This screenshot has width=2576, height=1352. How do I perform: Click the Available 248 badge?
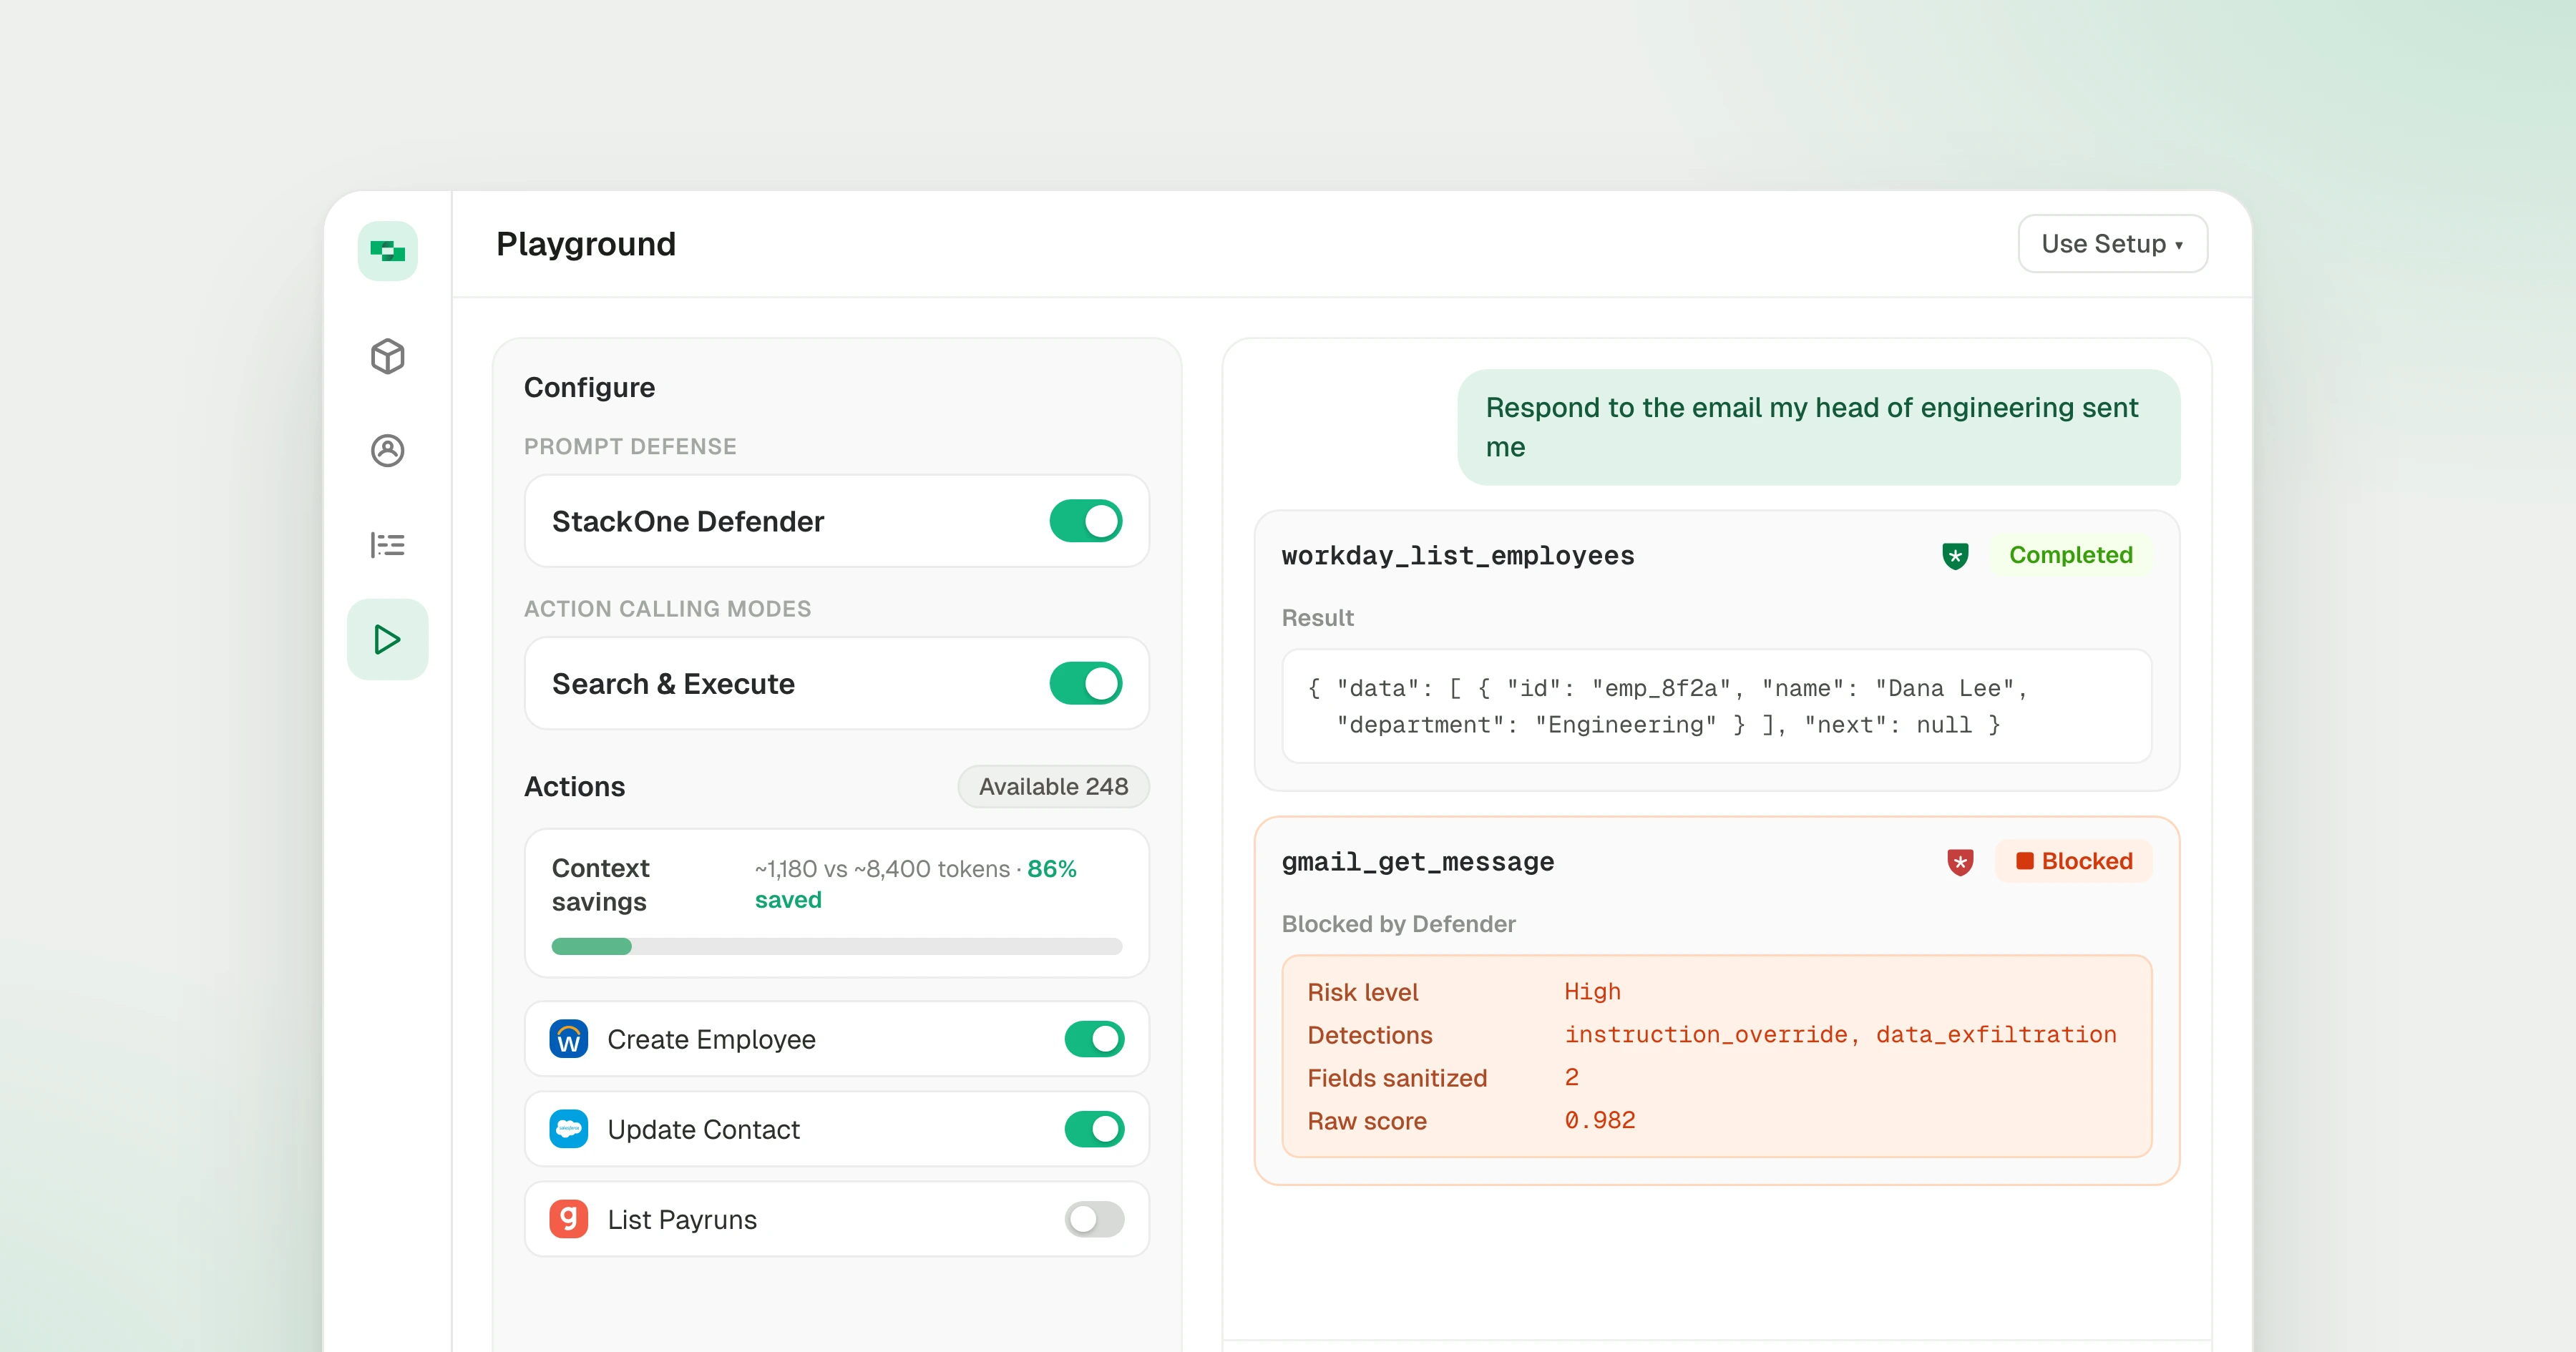coord(1053,787)
